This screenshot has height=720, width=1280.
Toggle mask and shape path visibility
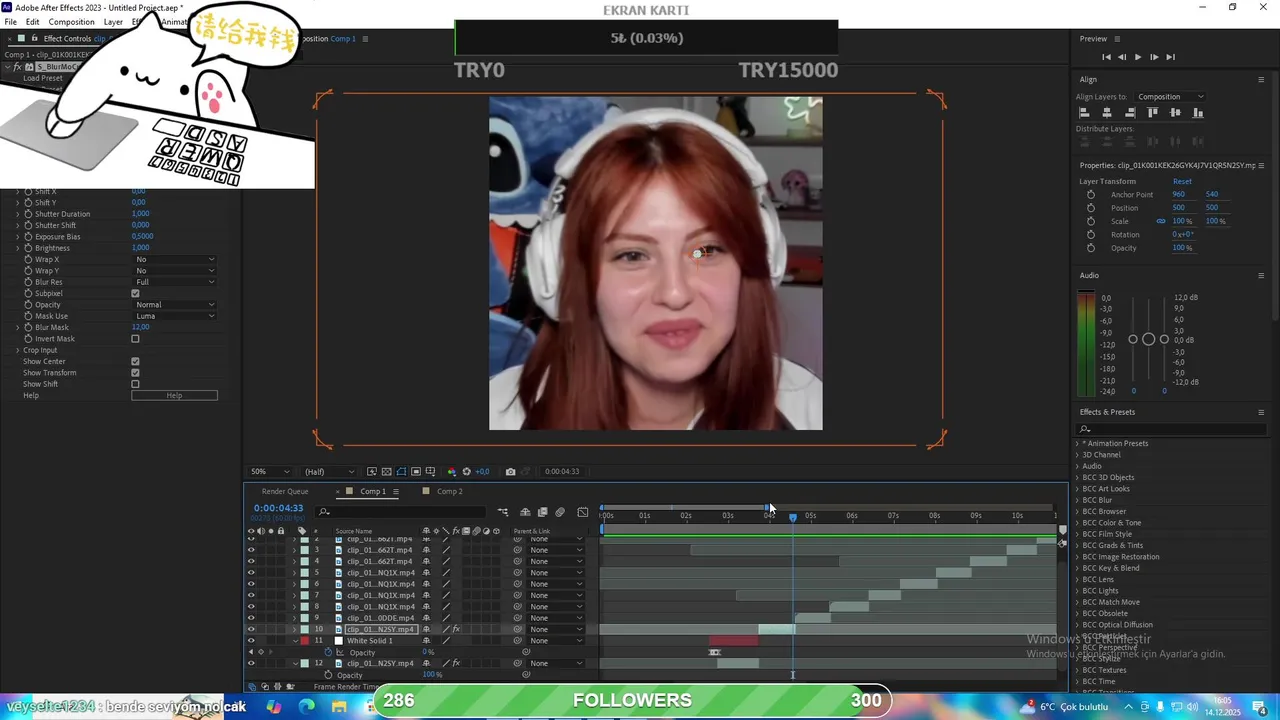pos(401,472)
